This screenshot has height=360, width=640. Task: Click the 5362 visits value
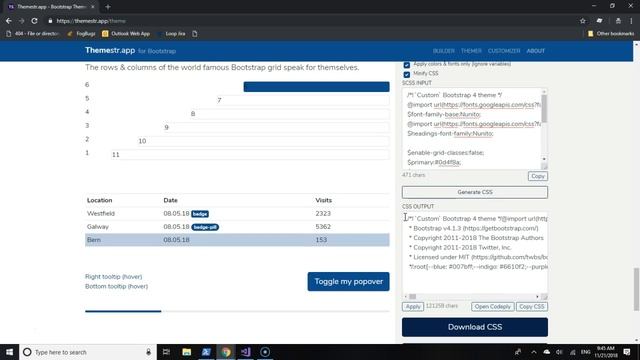(x=323, y=227)
